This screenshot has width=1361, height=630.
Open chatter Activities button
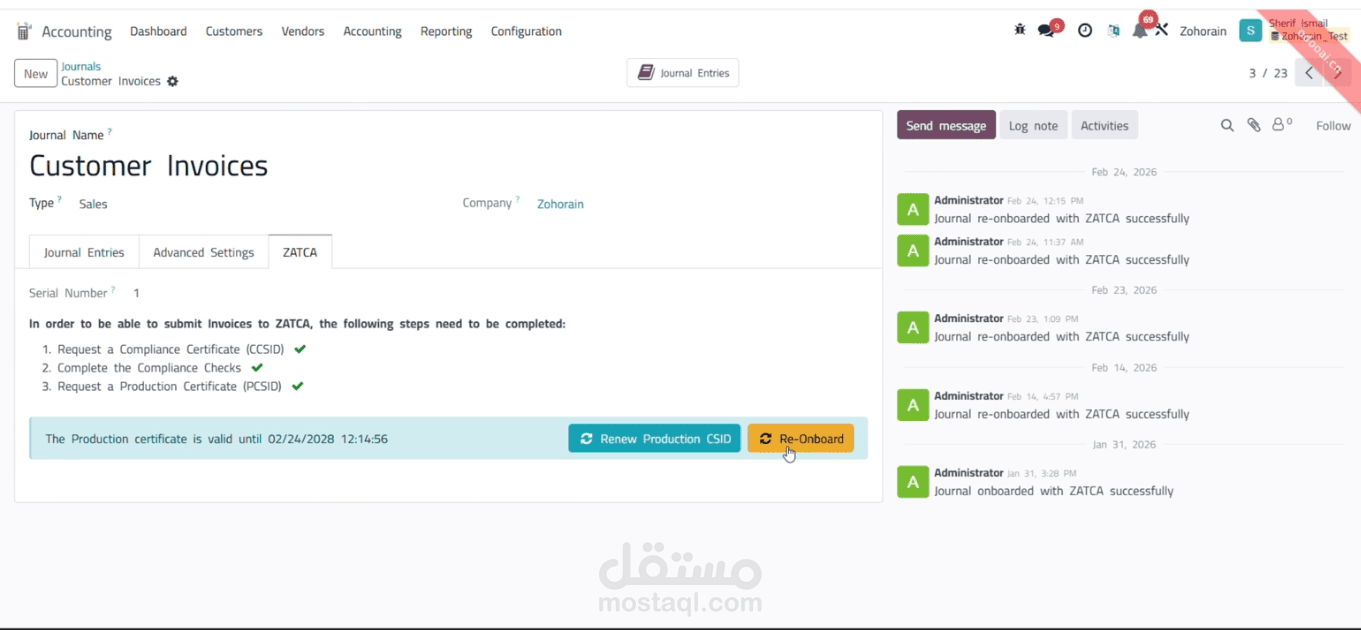(x=1104, y=125)
